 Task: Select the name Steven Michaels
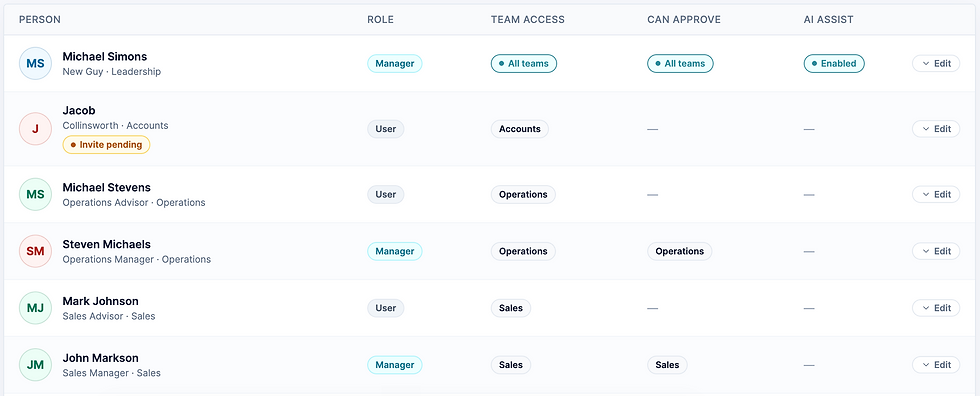pyautogui.click(x=106, y=244)
